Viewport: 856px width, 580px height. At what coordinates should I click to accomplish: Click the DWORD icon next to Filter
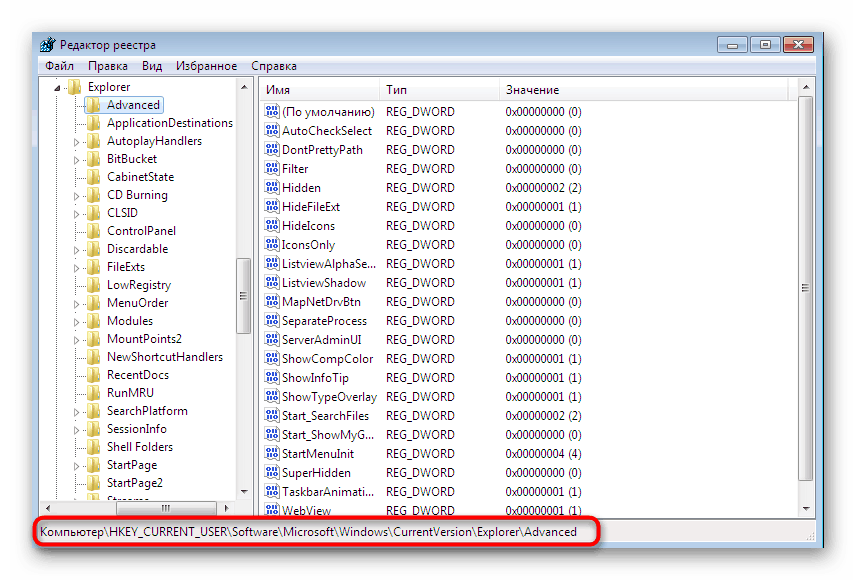[272, 168]
